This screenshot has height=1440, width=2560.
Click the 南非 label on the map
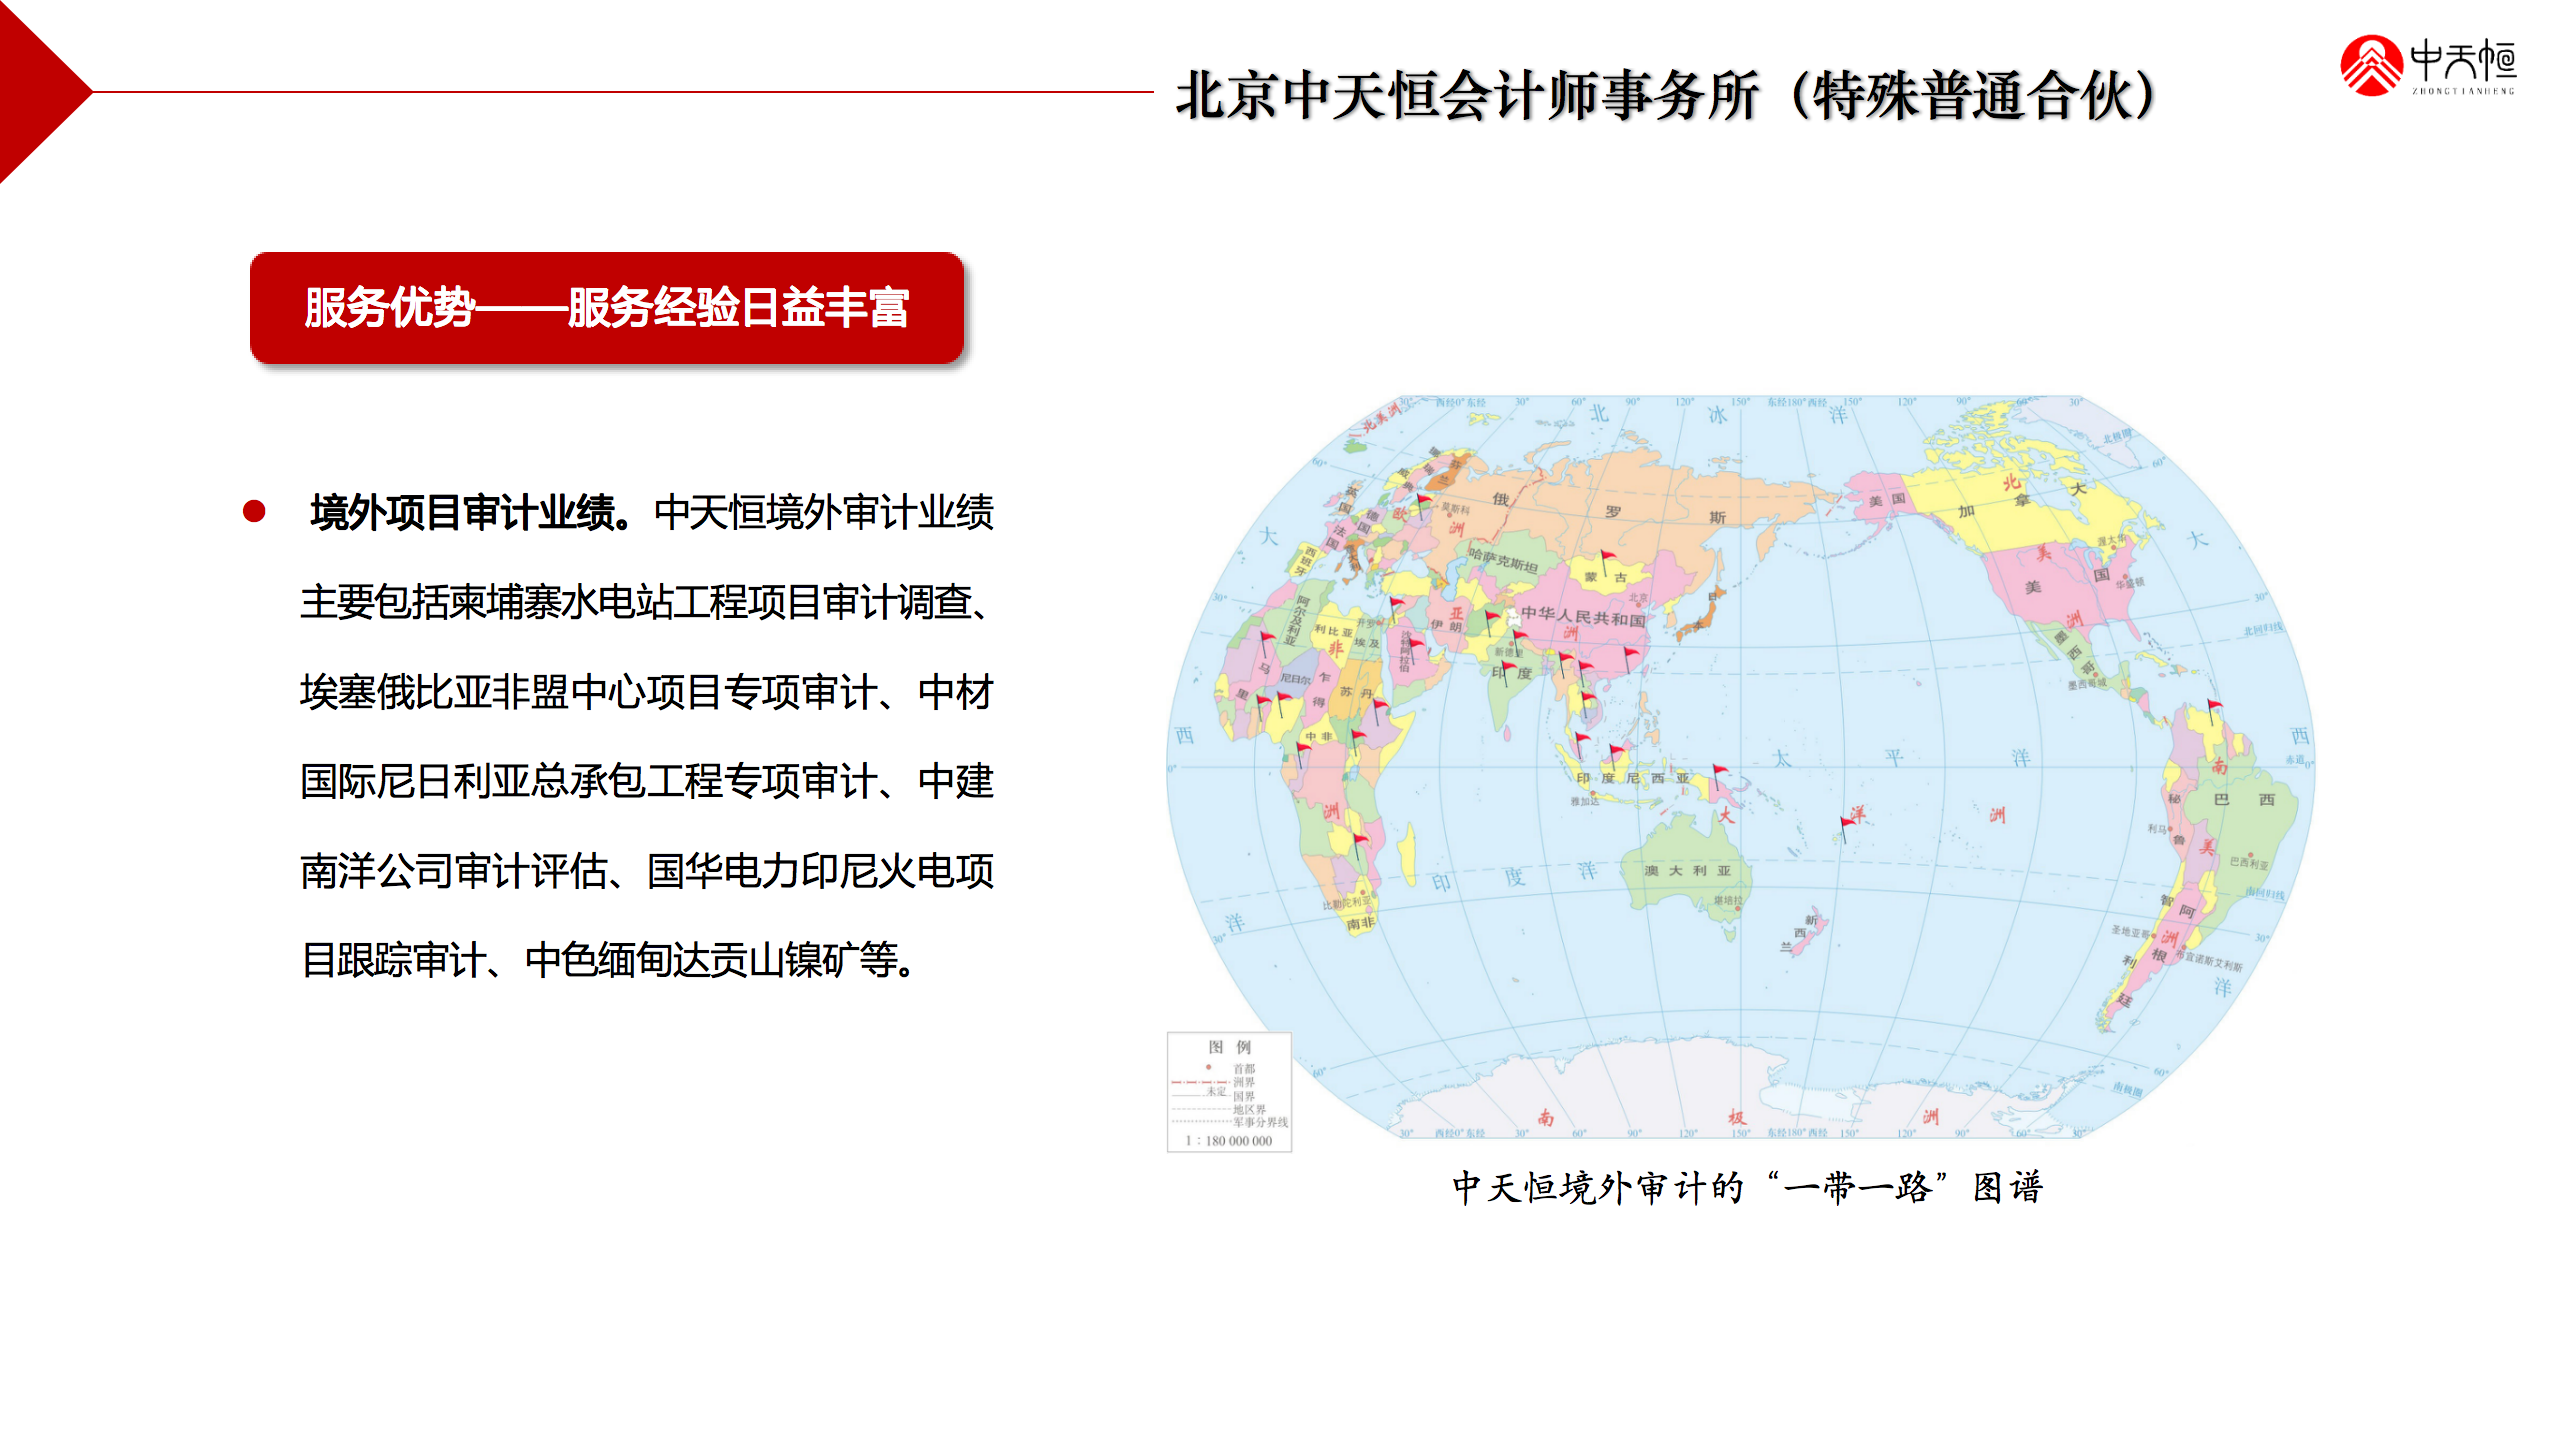1360,923
